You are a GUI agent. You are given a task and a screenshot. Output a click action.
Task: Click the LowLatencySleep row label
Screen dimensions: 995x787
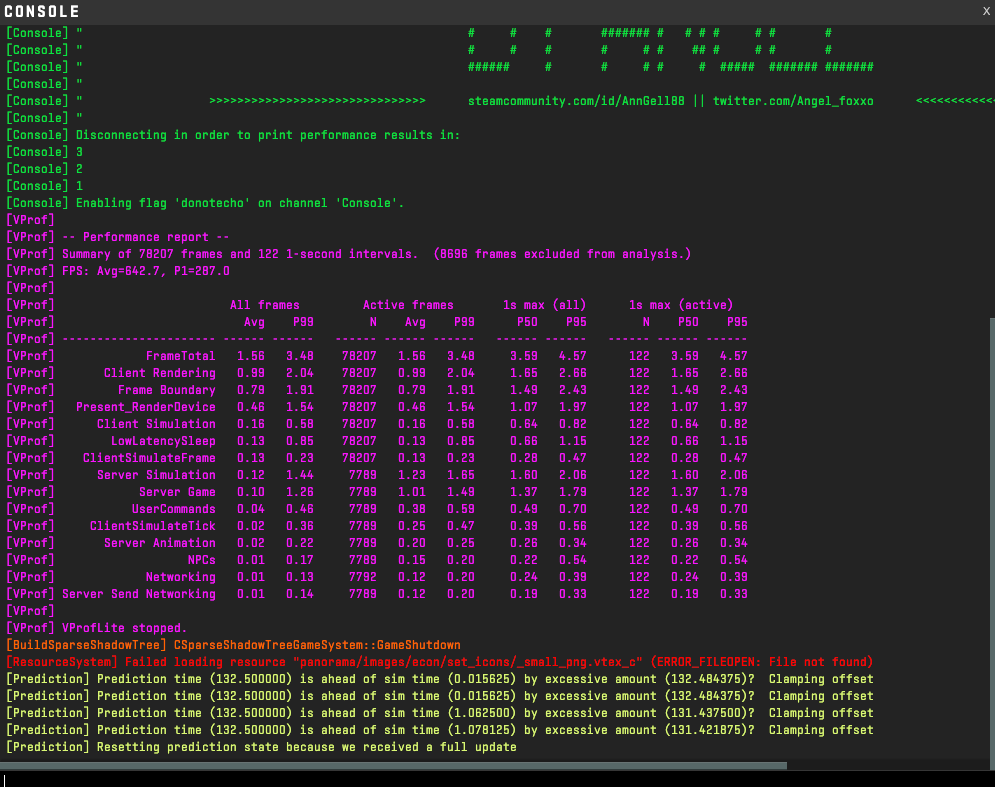[163, 441]
